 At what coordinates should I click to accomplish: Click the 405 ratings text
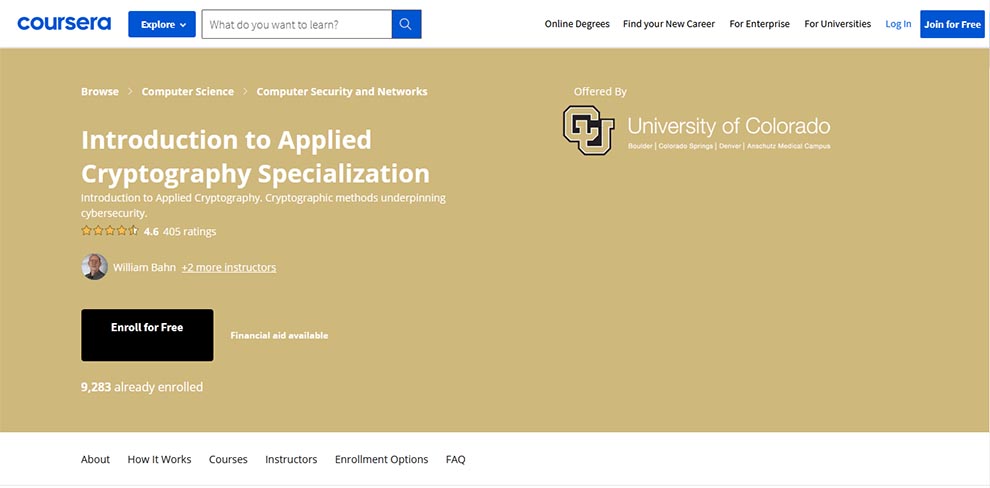click(x=189, y=232)
